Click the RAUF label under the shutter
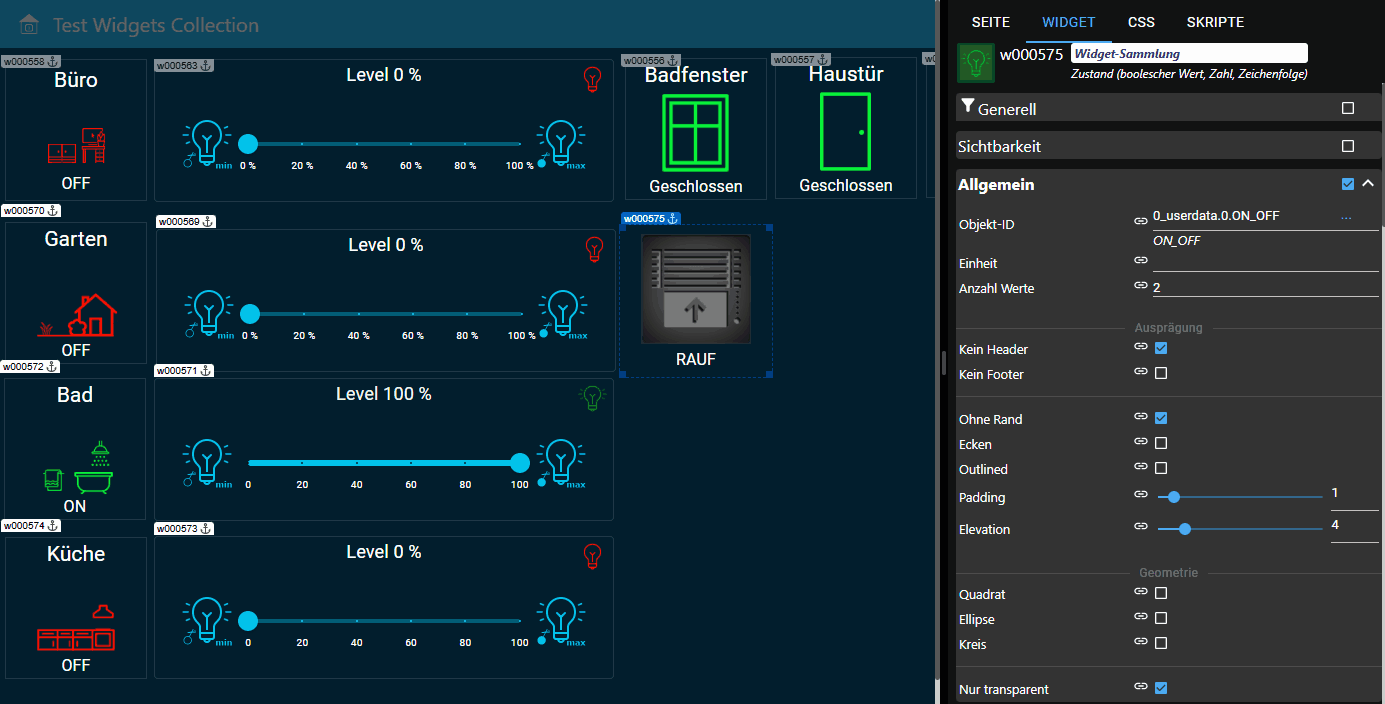The height and width of the screenshot is (704, 1385). click(x=696, y=359)
